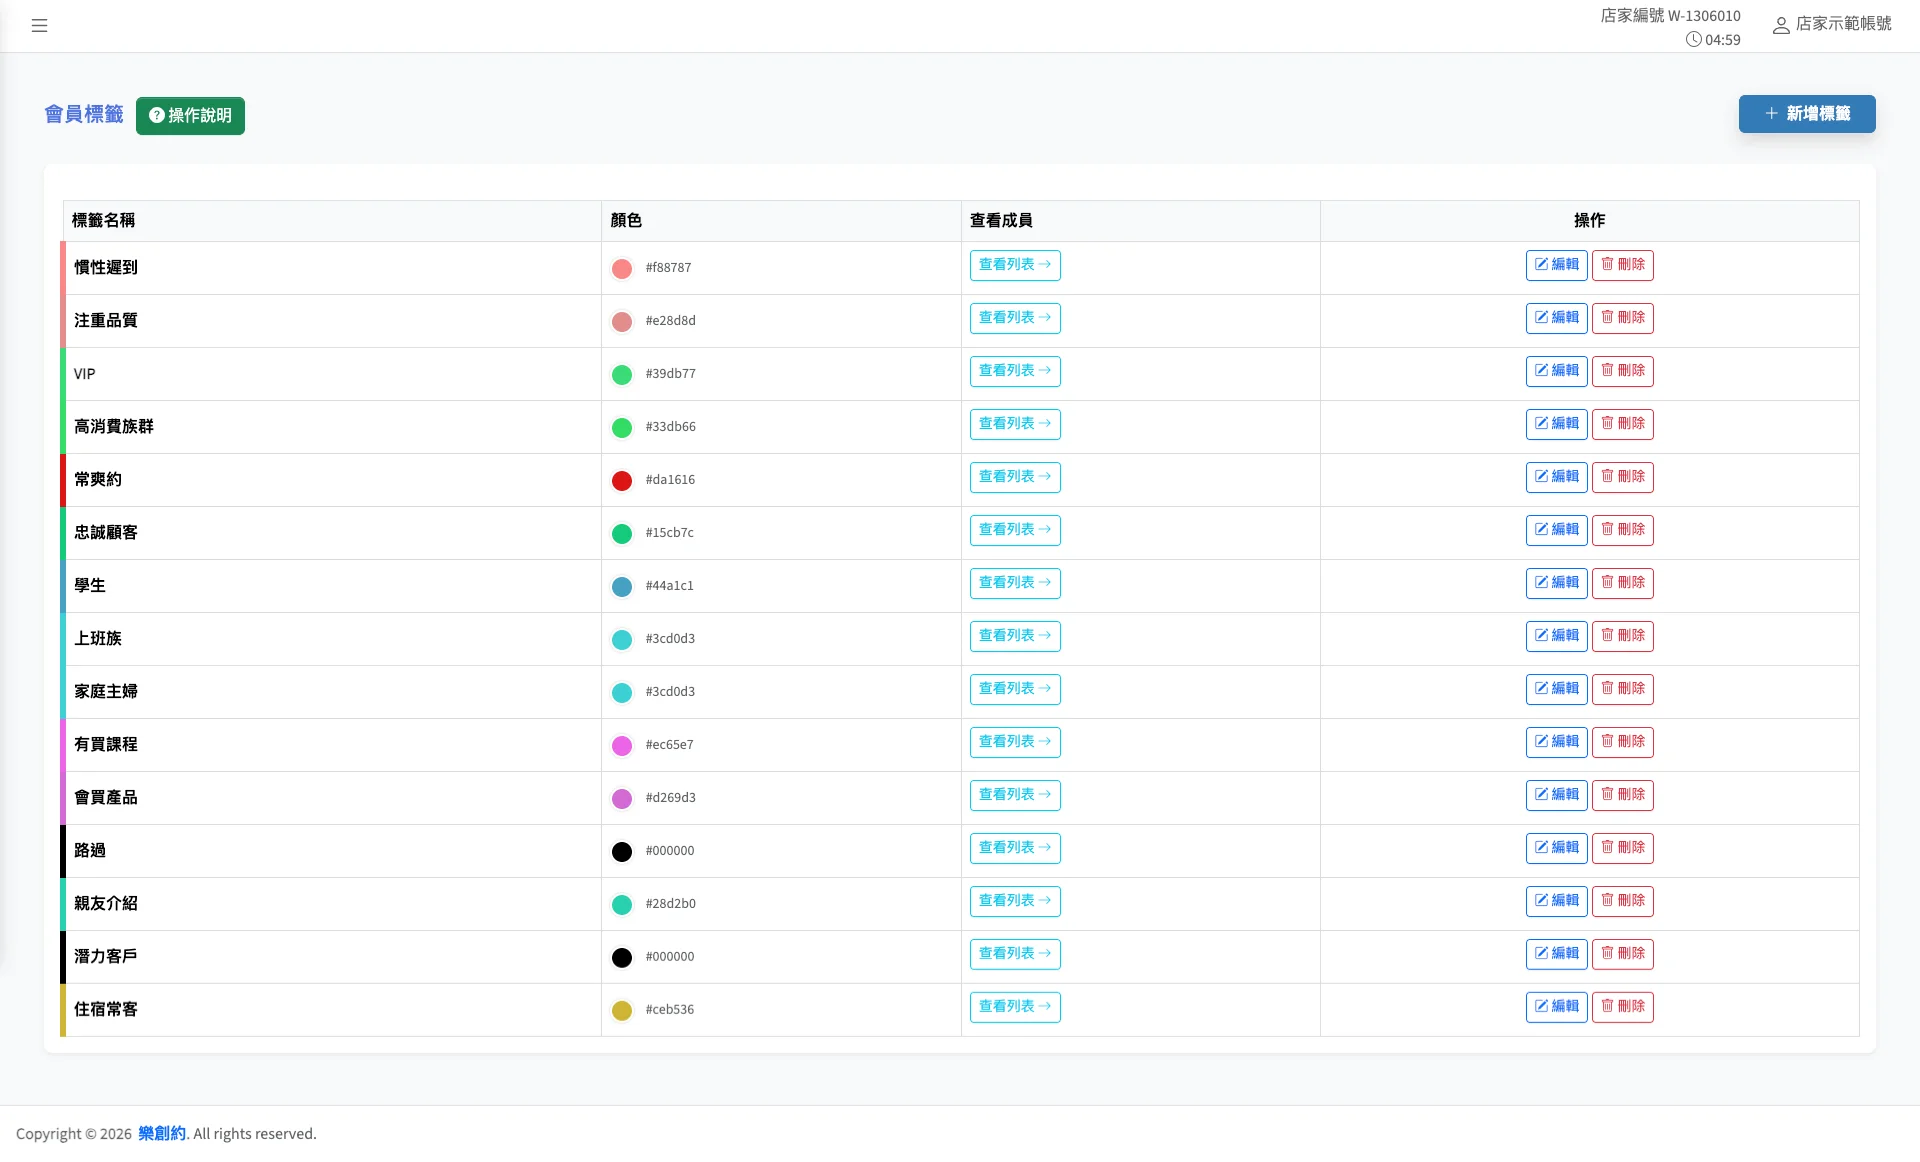Image resolution: width=1920 pixels, height=1162 pixels.
Task: View member list for 高消費族群
Action: point(1015,424)
